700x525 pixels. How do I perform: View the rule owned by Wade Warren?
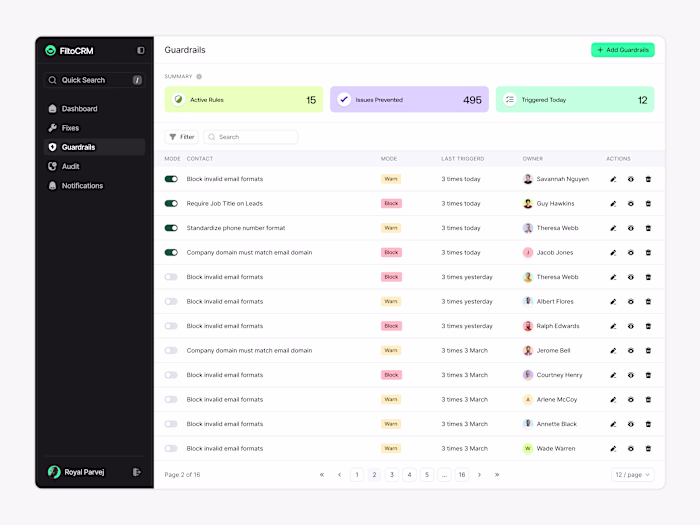631,448
